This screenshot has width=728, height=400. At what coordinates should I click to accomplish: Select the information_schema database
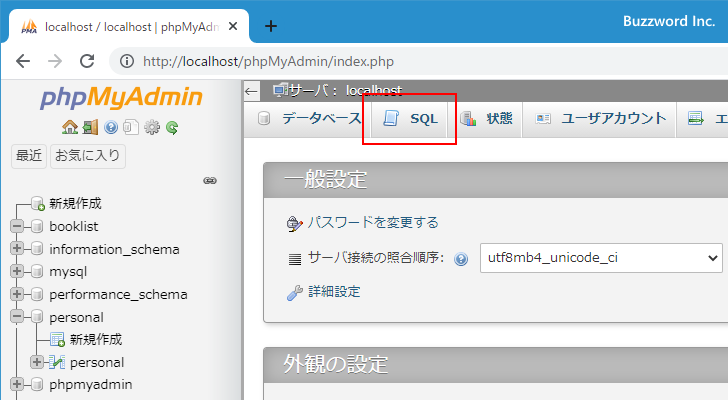tap(114, 249)
